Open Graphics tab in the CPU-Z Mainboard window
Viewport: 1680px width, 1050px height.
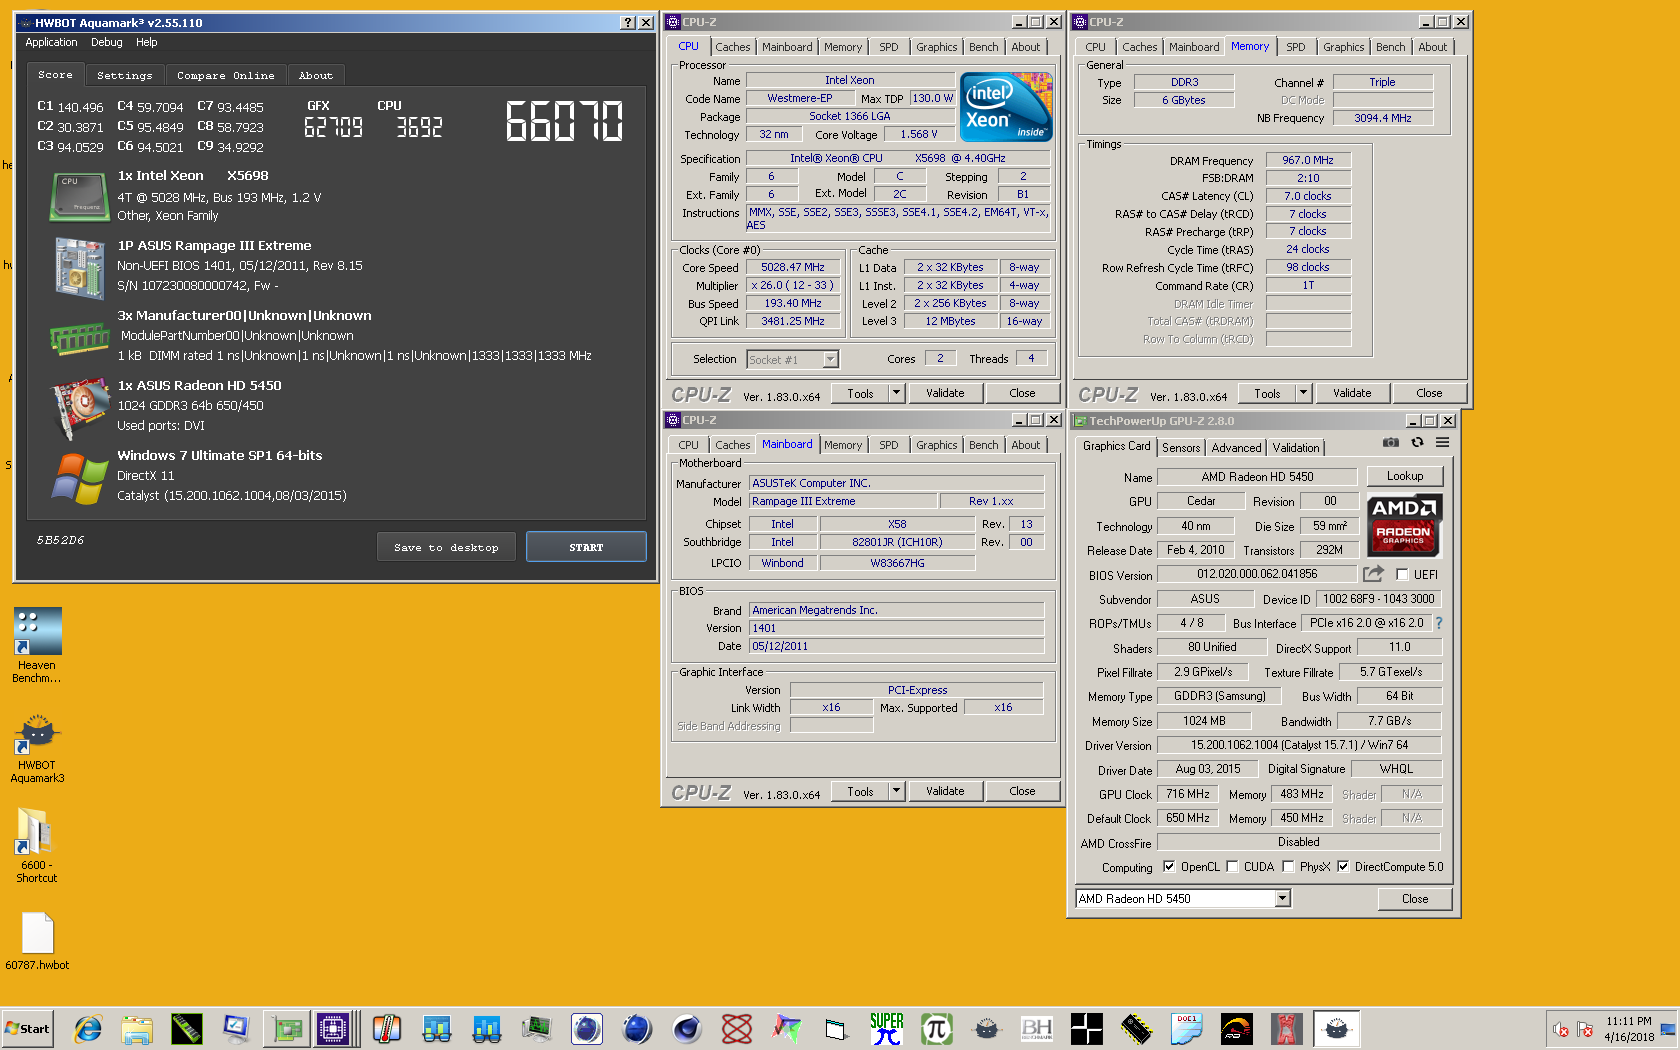pos(937,445)
